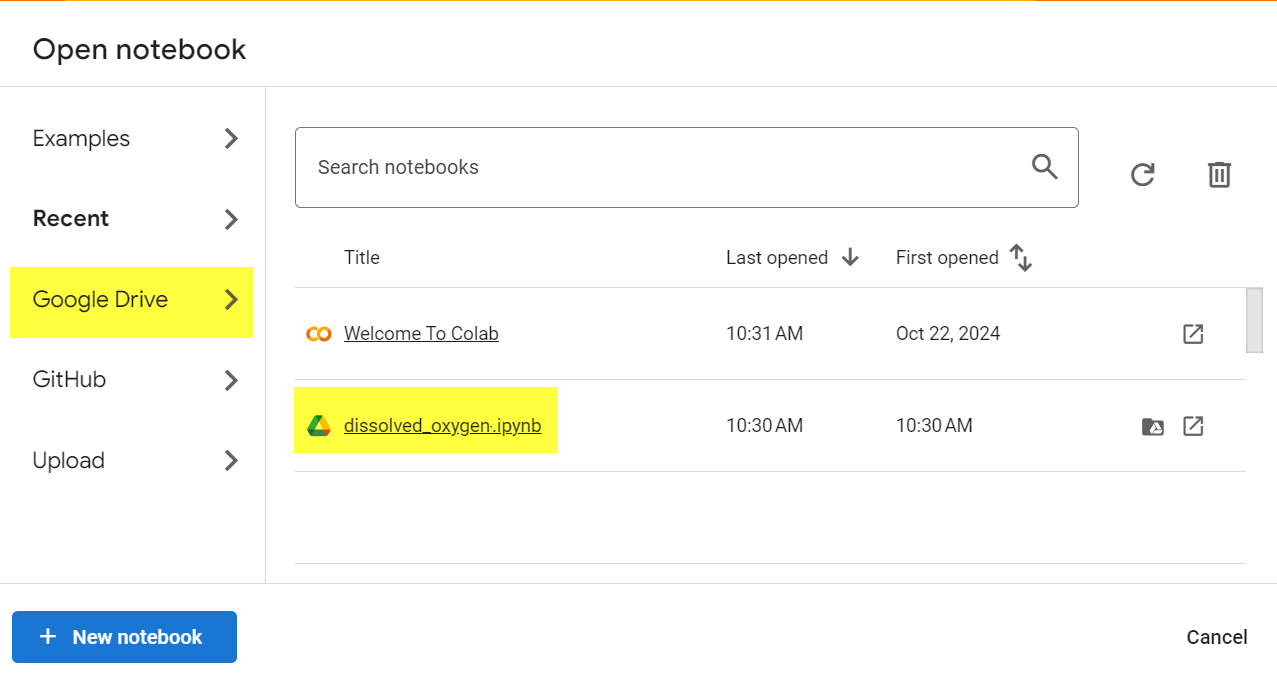The height and width of the screenshot is (683, 1277).
Task: Open the dissolved_oxygen.ipynb link
Action: click(x=442, y=426)
